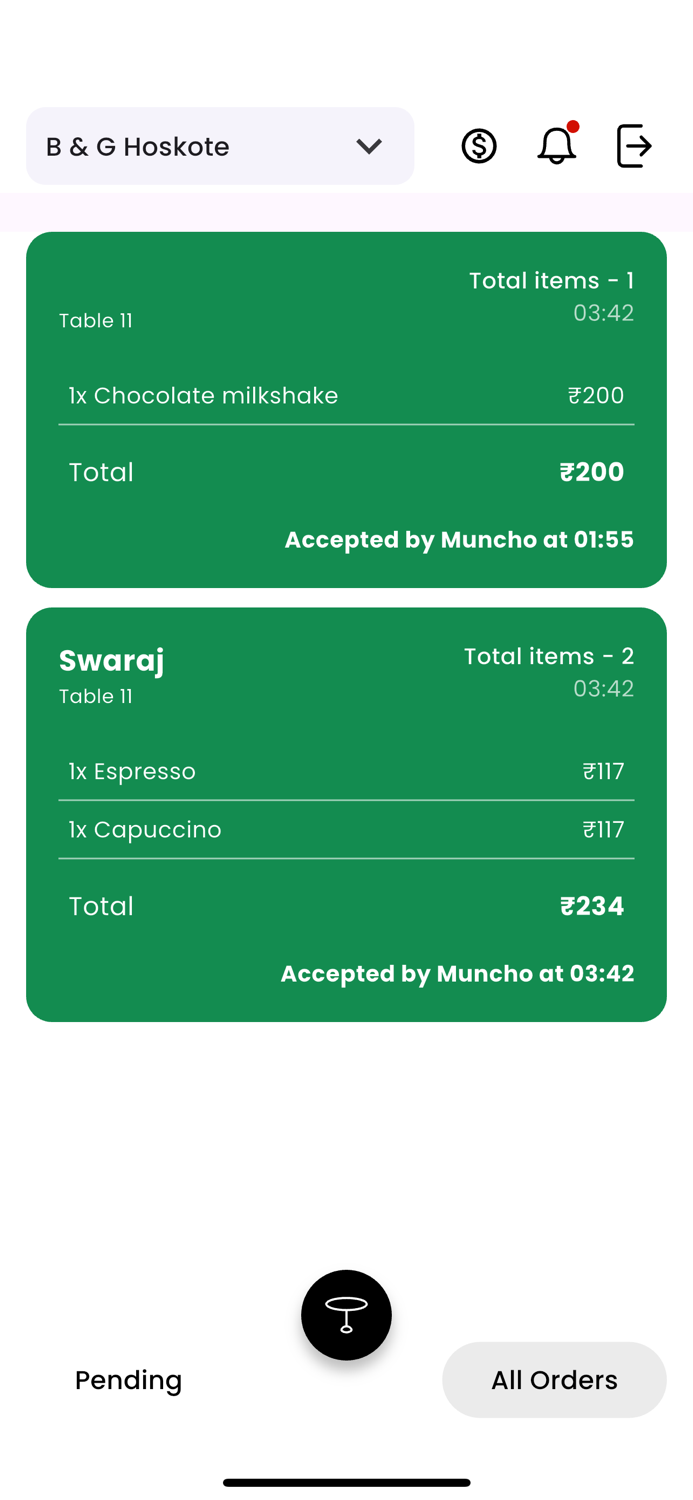
Task: Tap the table icon in the black circle
Action: coord(346,1315)
